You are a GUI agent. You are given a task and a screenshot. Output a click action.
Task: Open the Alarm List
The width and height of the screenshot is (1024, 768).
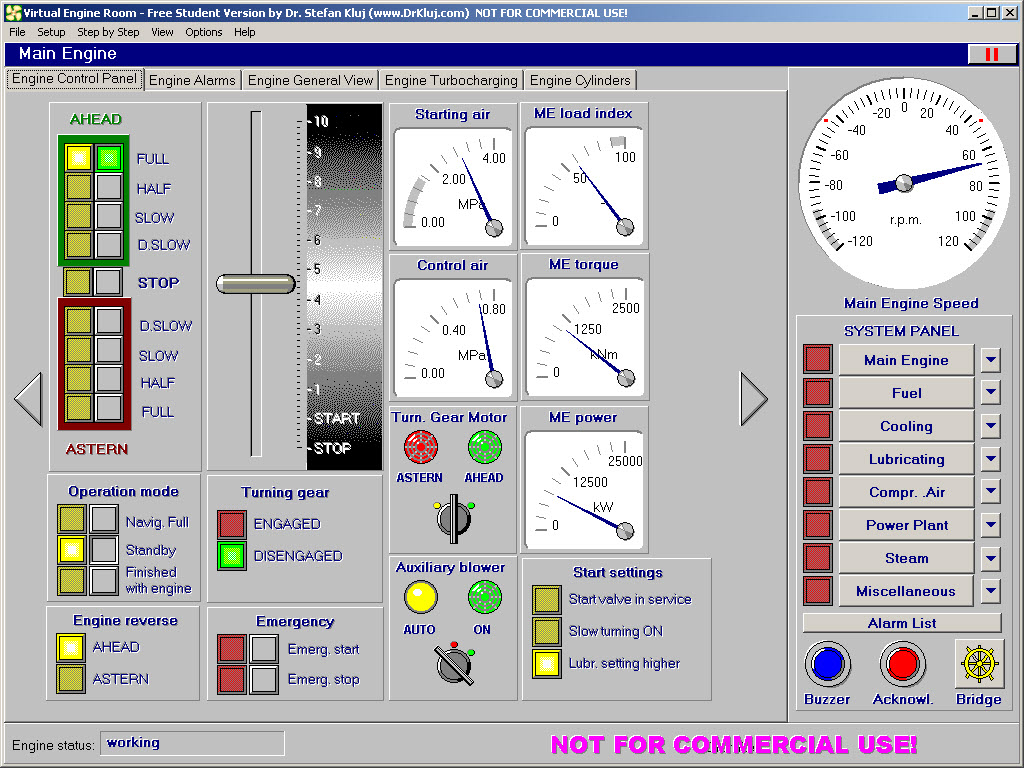tap(902, 623)
